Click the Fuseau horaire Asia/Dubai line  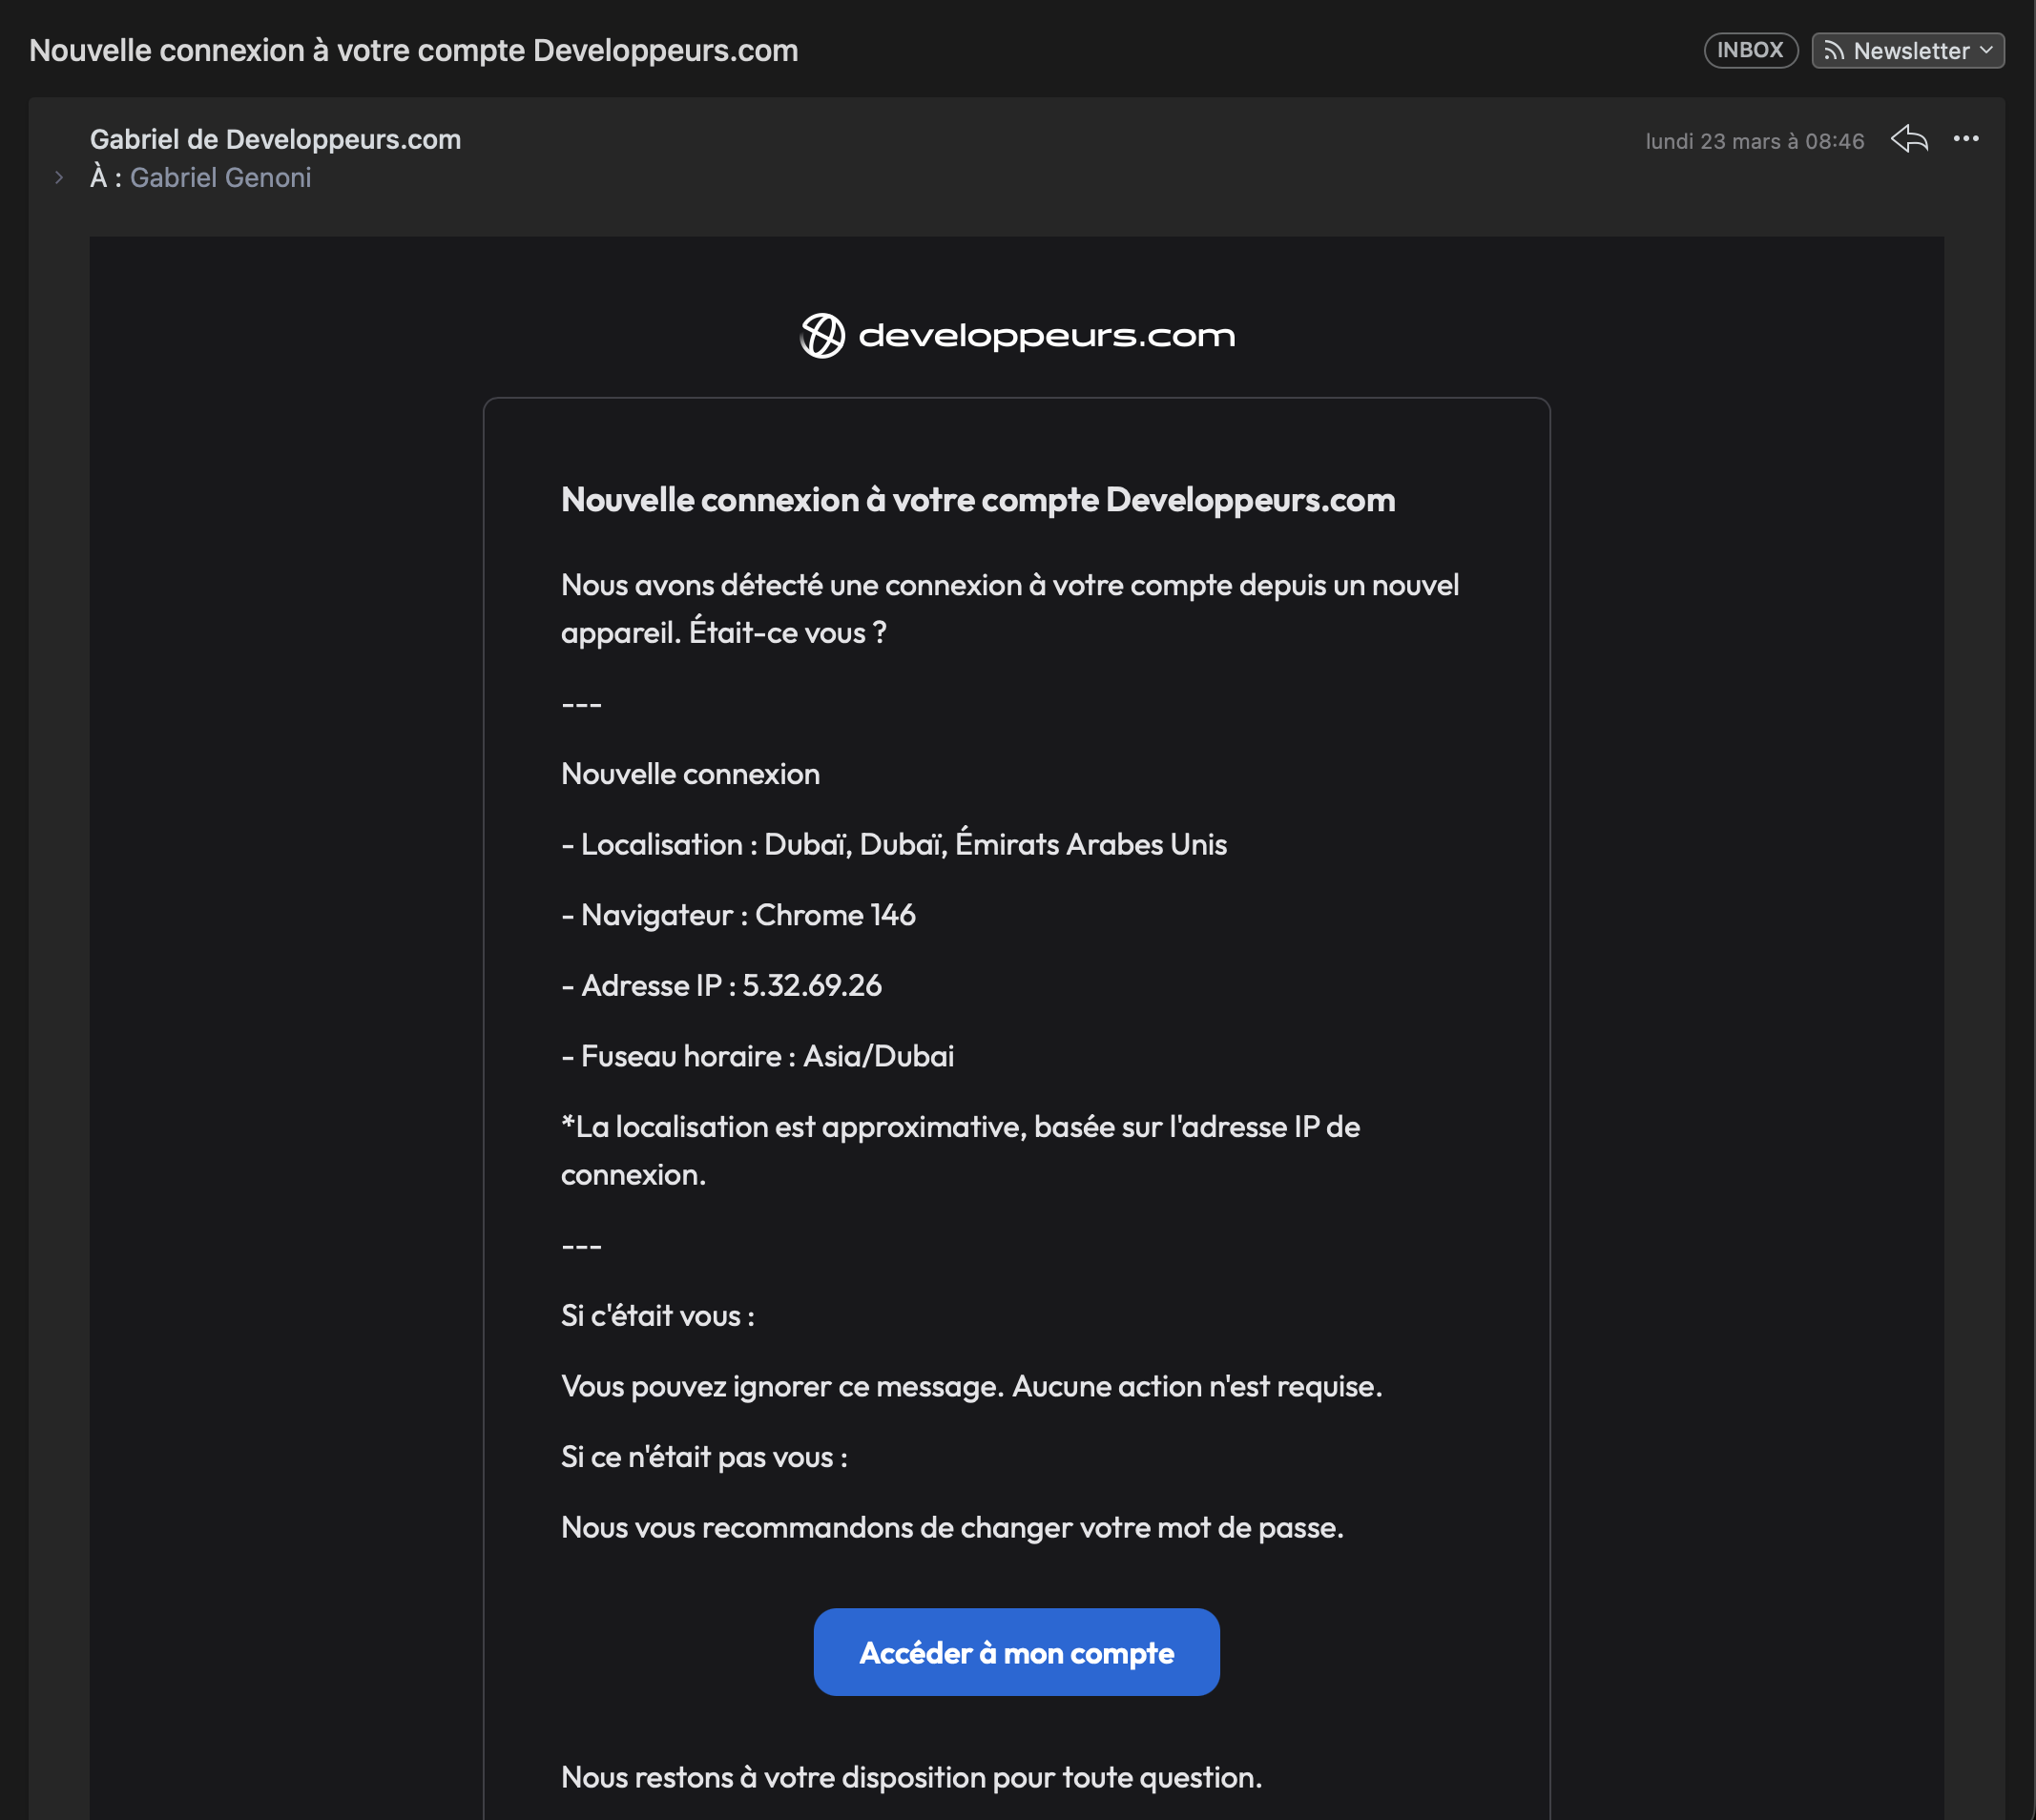757,1056
